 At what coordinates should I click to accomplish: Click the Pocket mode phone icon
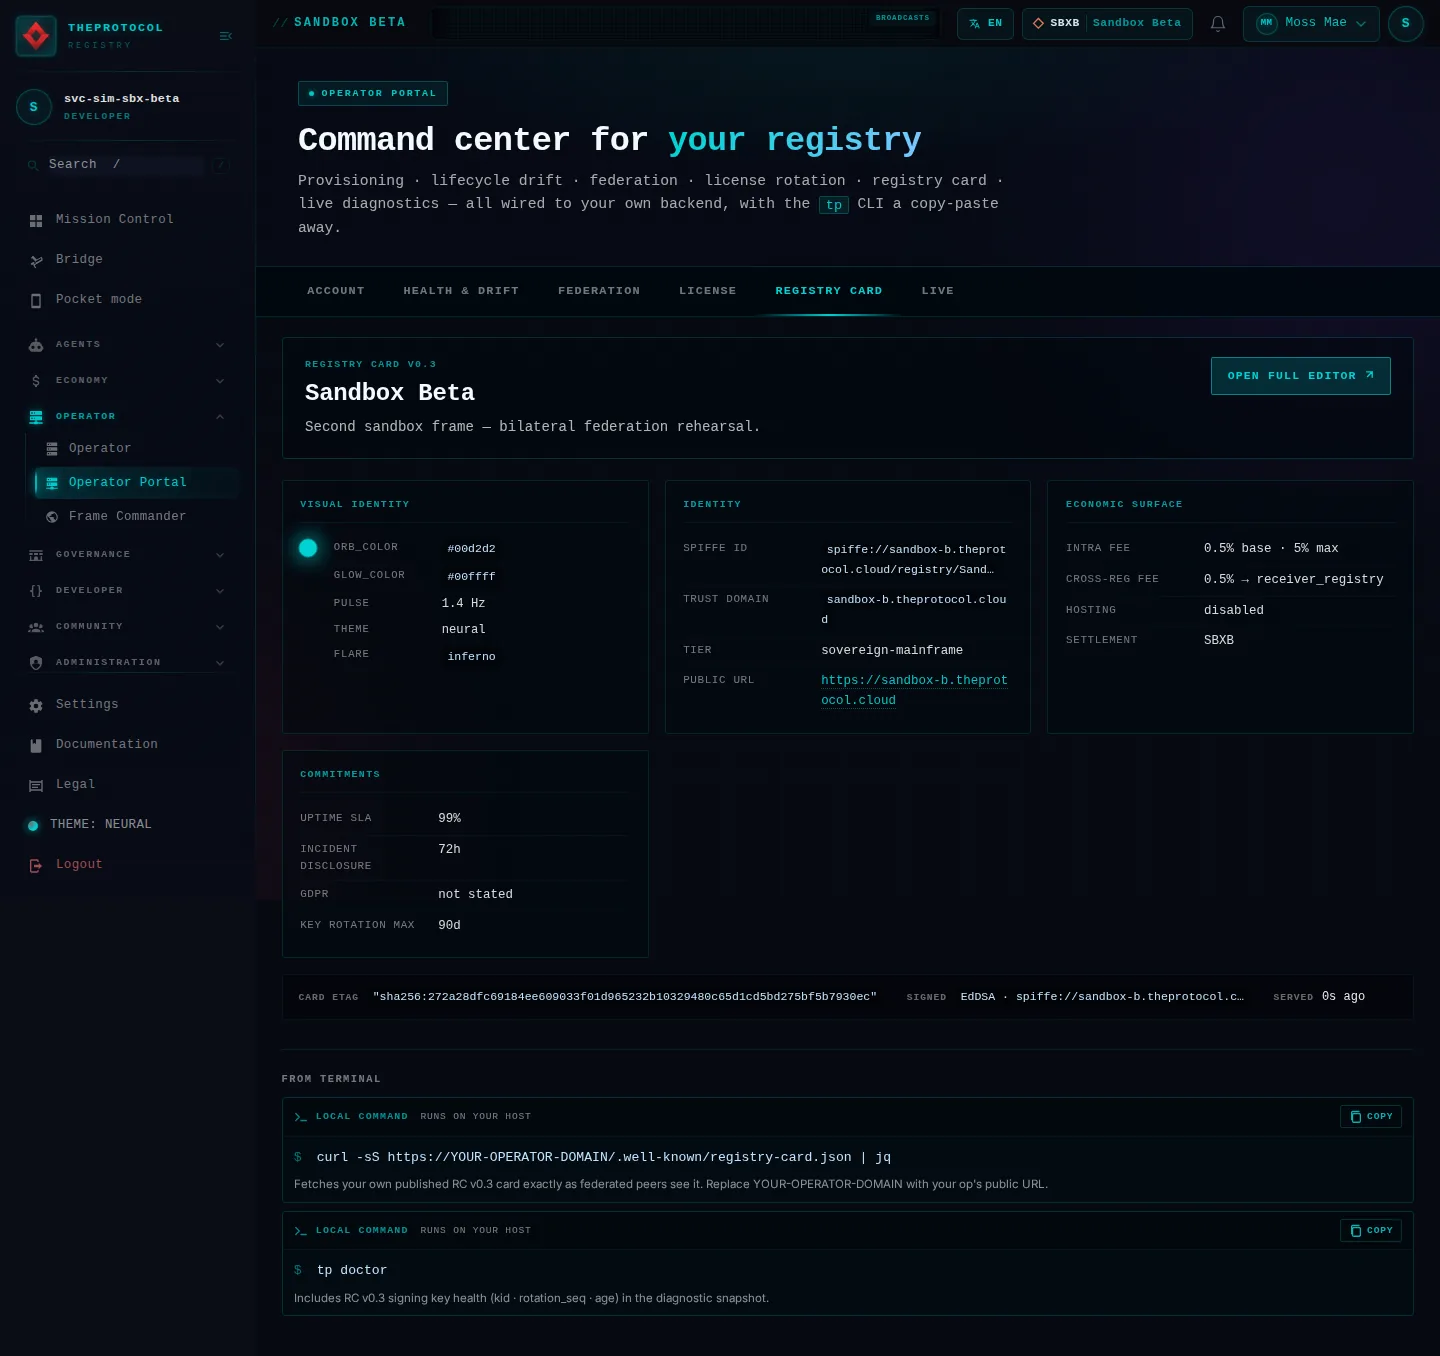pos(36,300)
